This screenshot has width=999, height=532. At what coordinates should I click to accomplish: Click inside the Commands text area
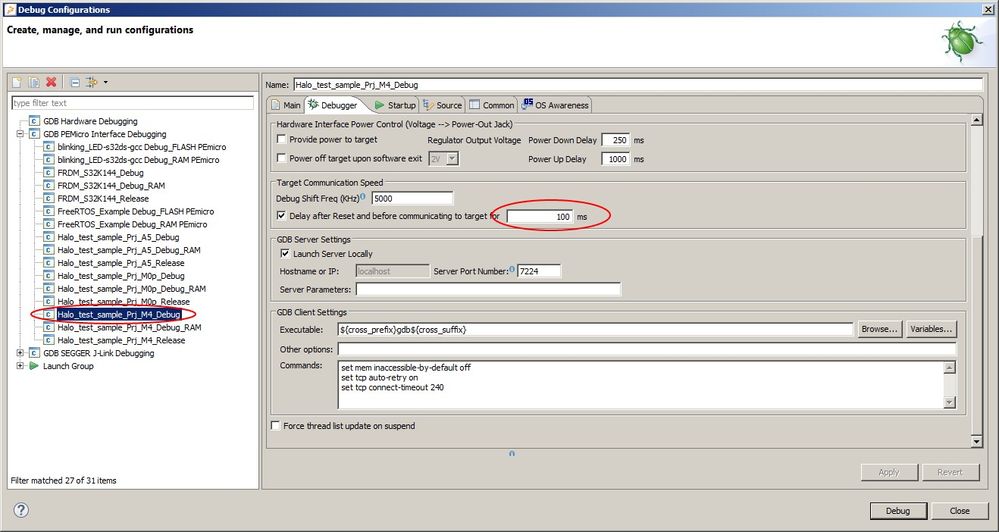[x=641, y=385]
